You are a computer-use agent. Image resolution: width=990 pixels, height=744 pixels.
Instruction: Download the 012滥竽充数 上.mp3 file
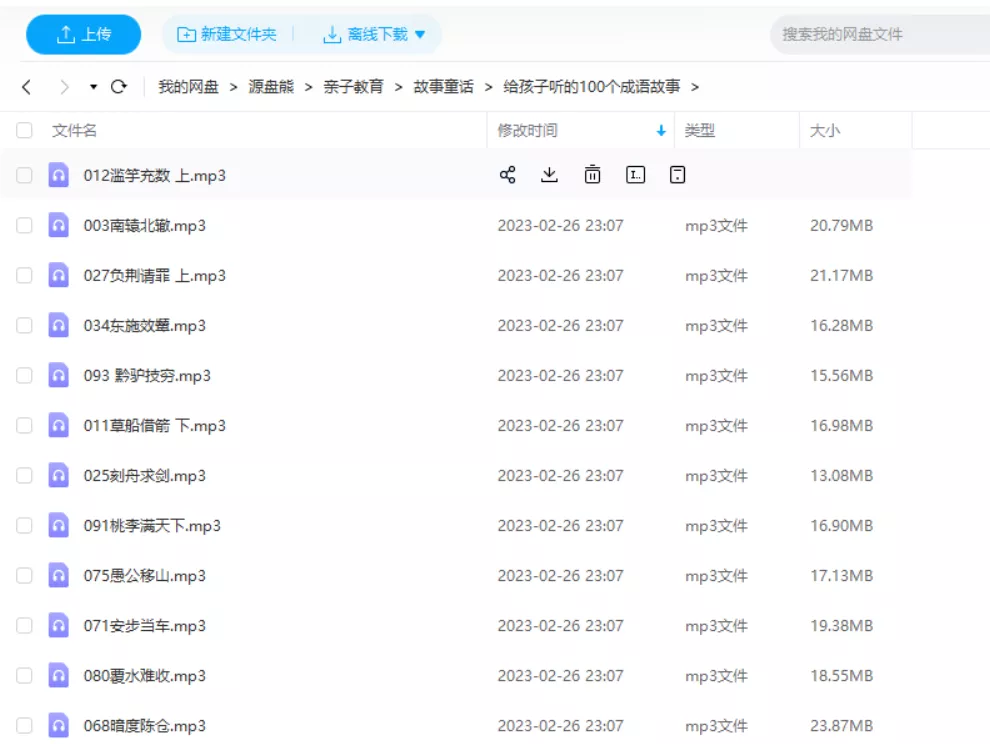click(x=549, y=175)
